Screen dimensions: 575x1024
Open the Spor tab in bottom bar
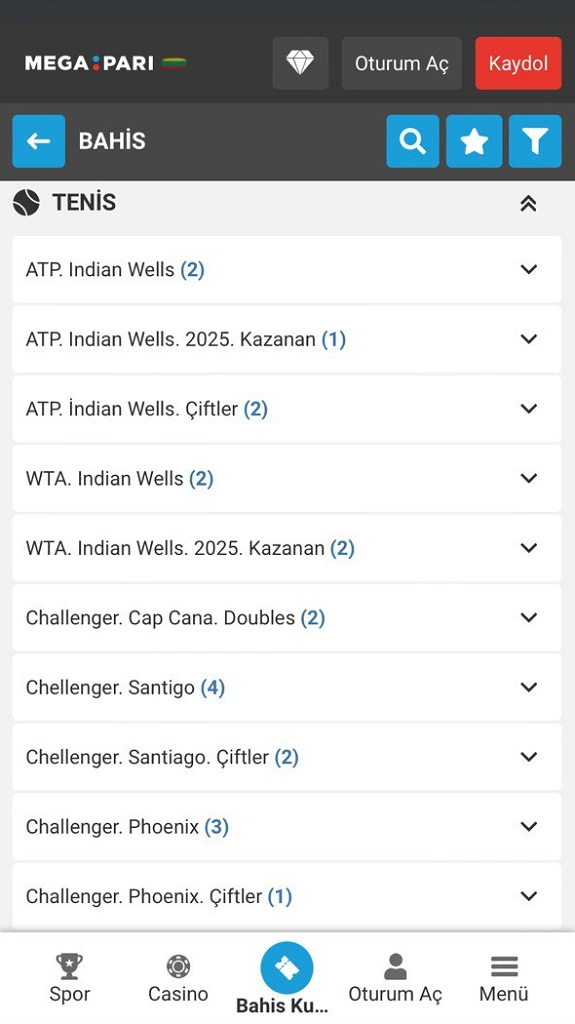coord(69,978)
